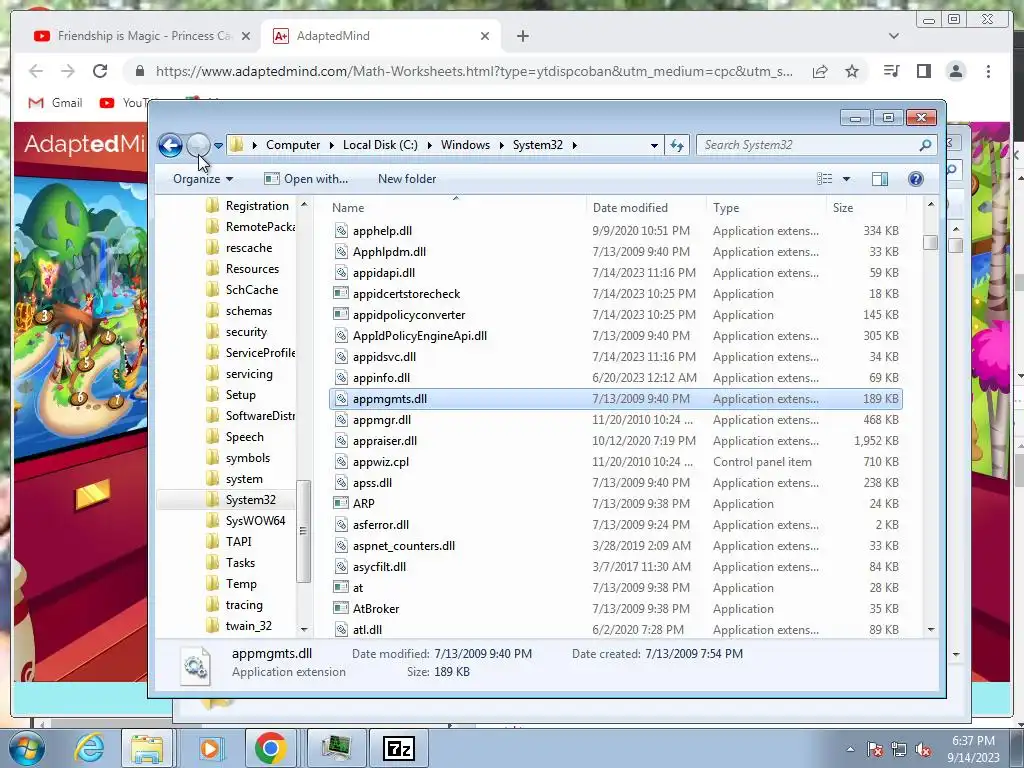This screenshot has width=1024, height=768.
Task: Click the Explorer Forward arrow button
Action: click(199, 145)
